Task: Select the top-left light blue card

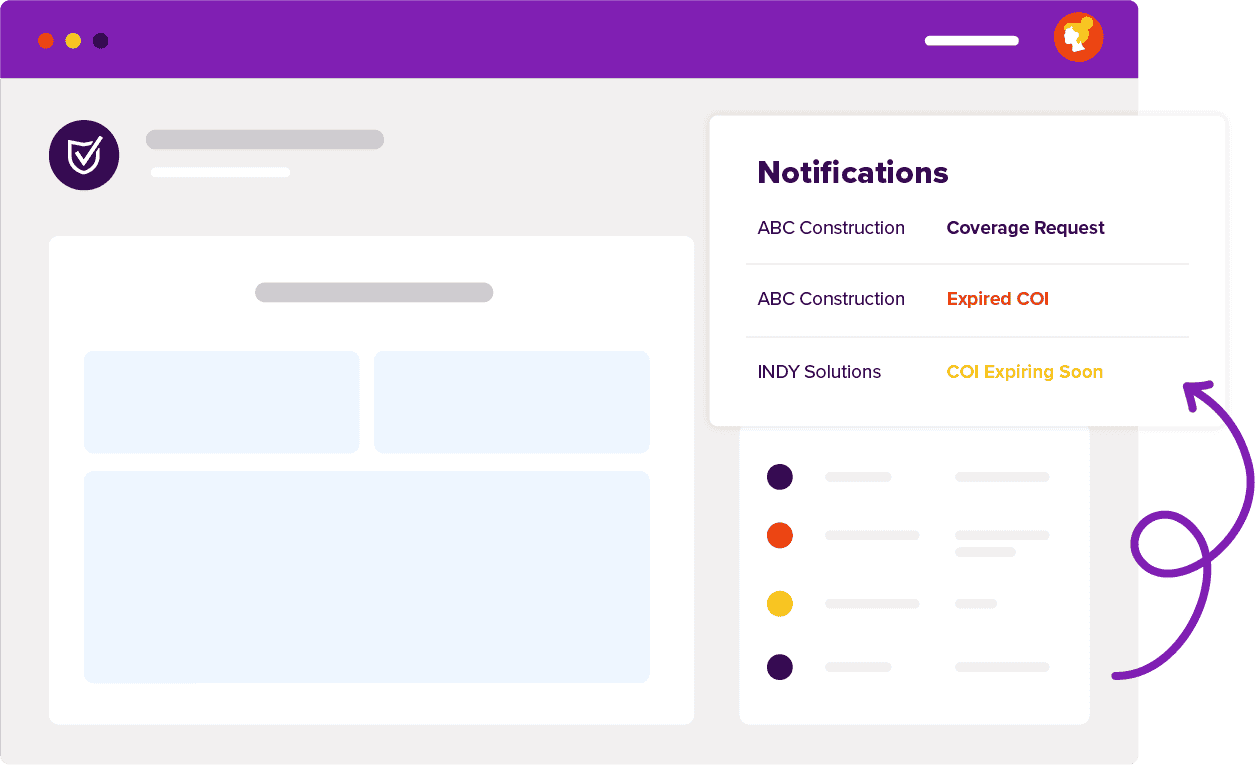Action: coord(221,402)
